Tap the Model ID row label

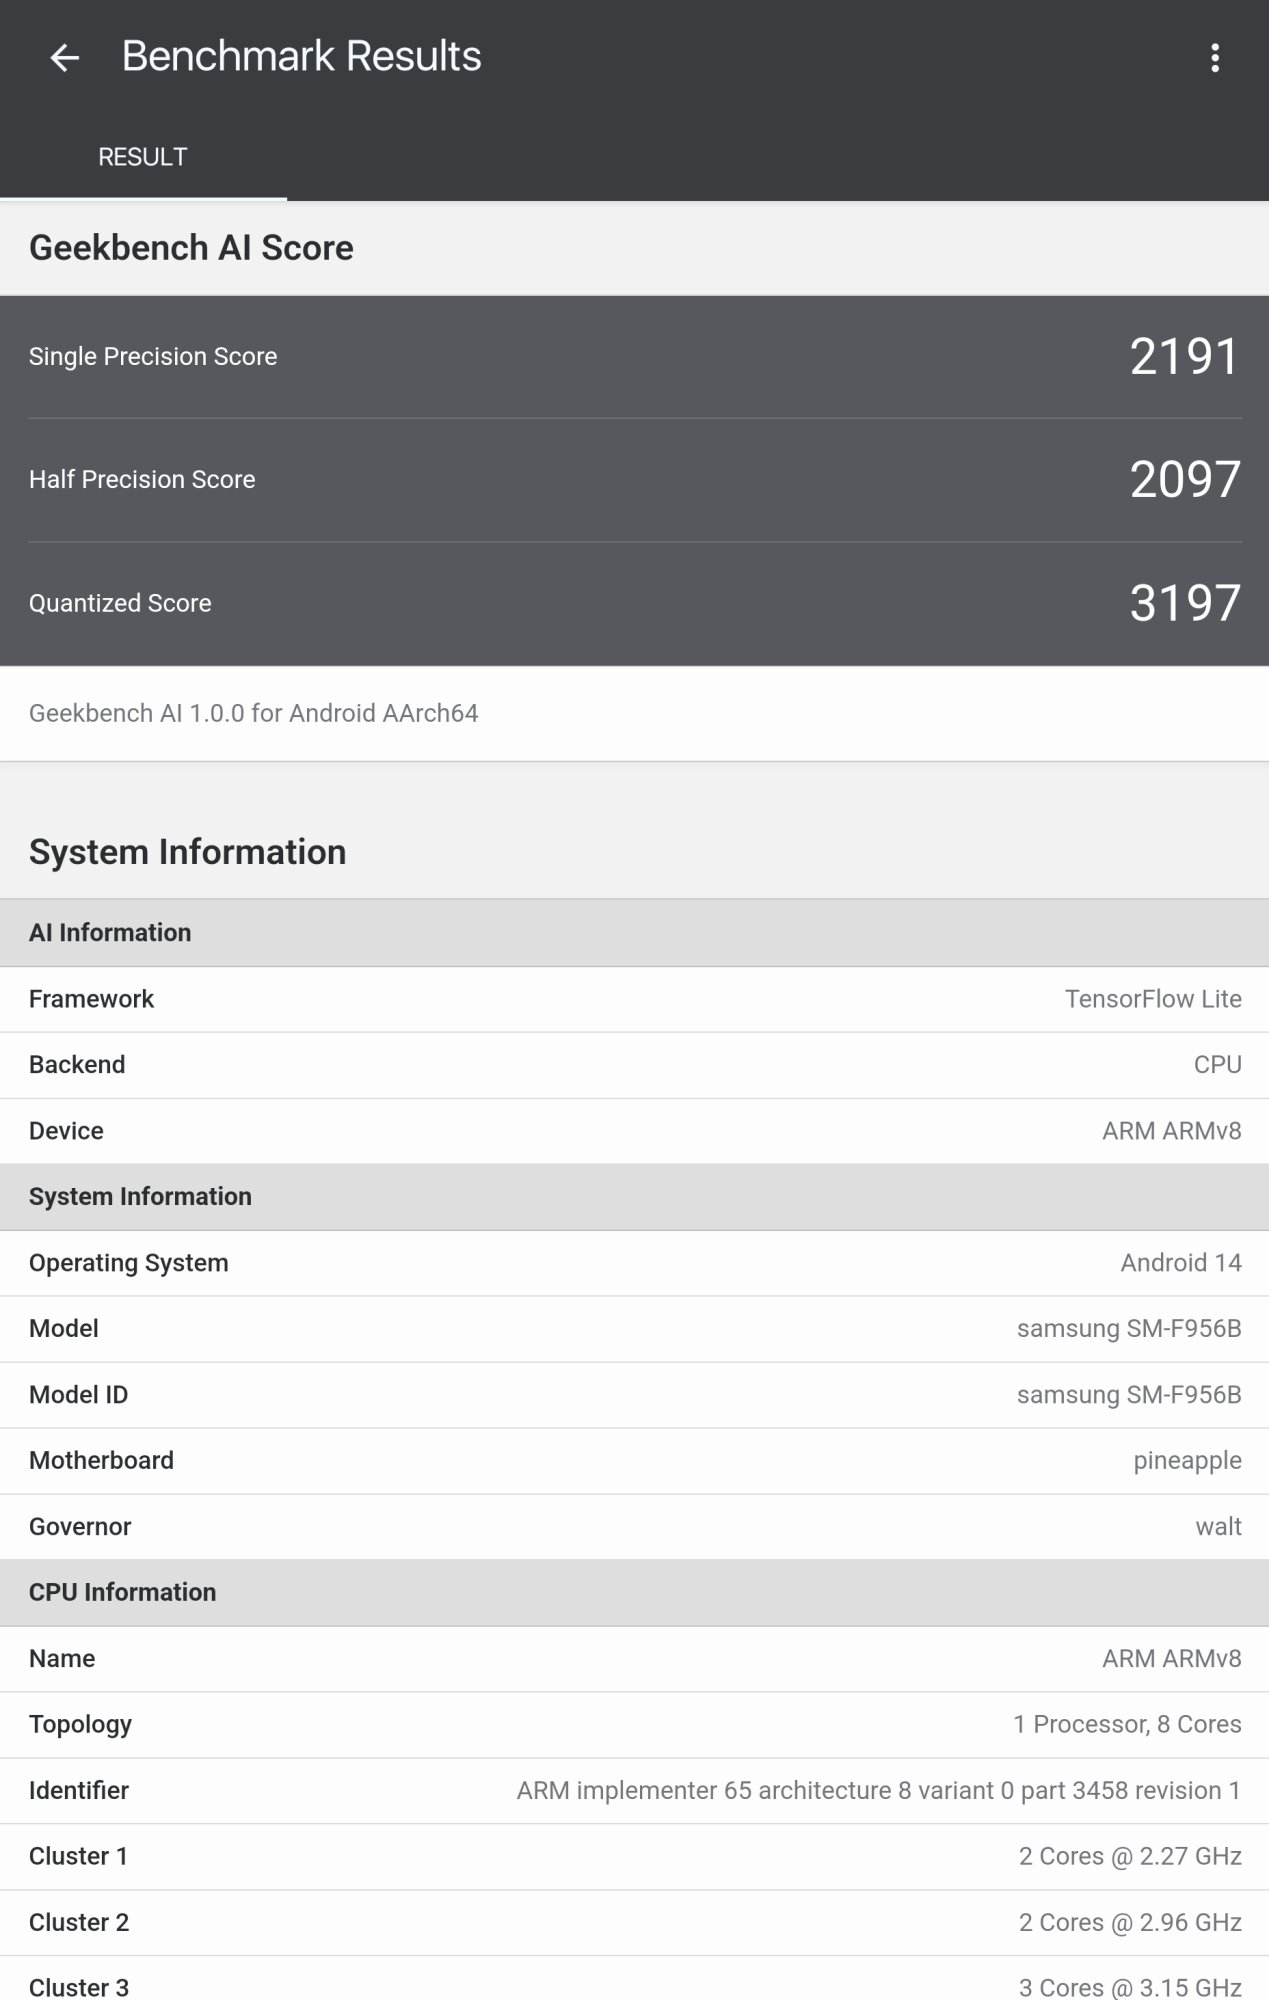pos(78,1395)
